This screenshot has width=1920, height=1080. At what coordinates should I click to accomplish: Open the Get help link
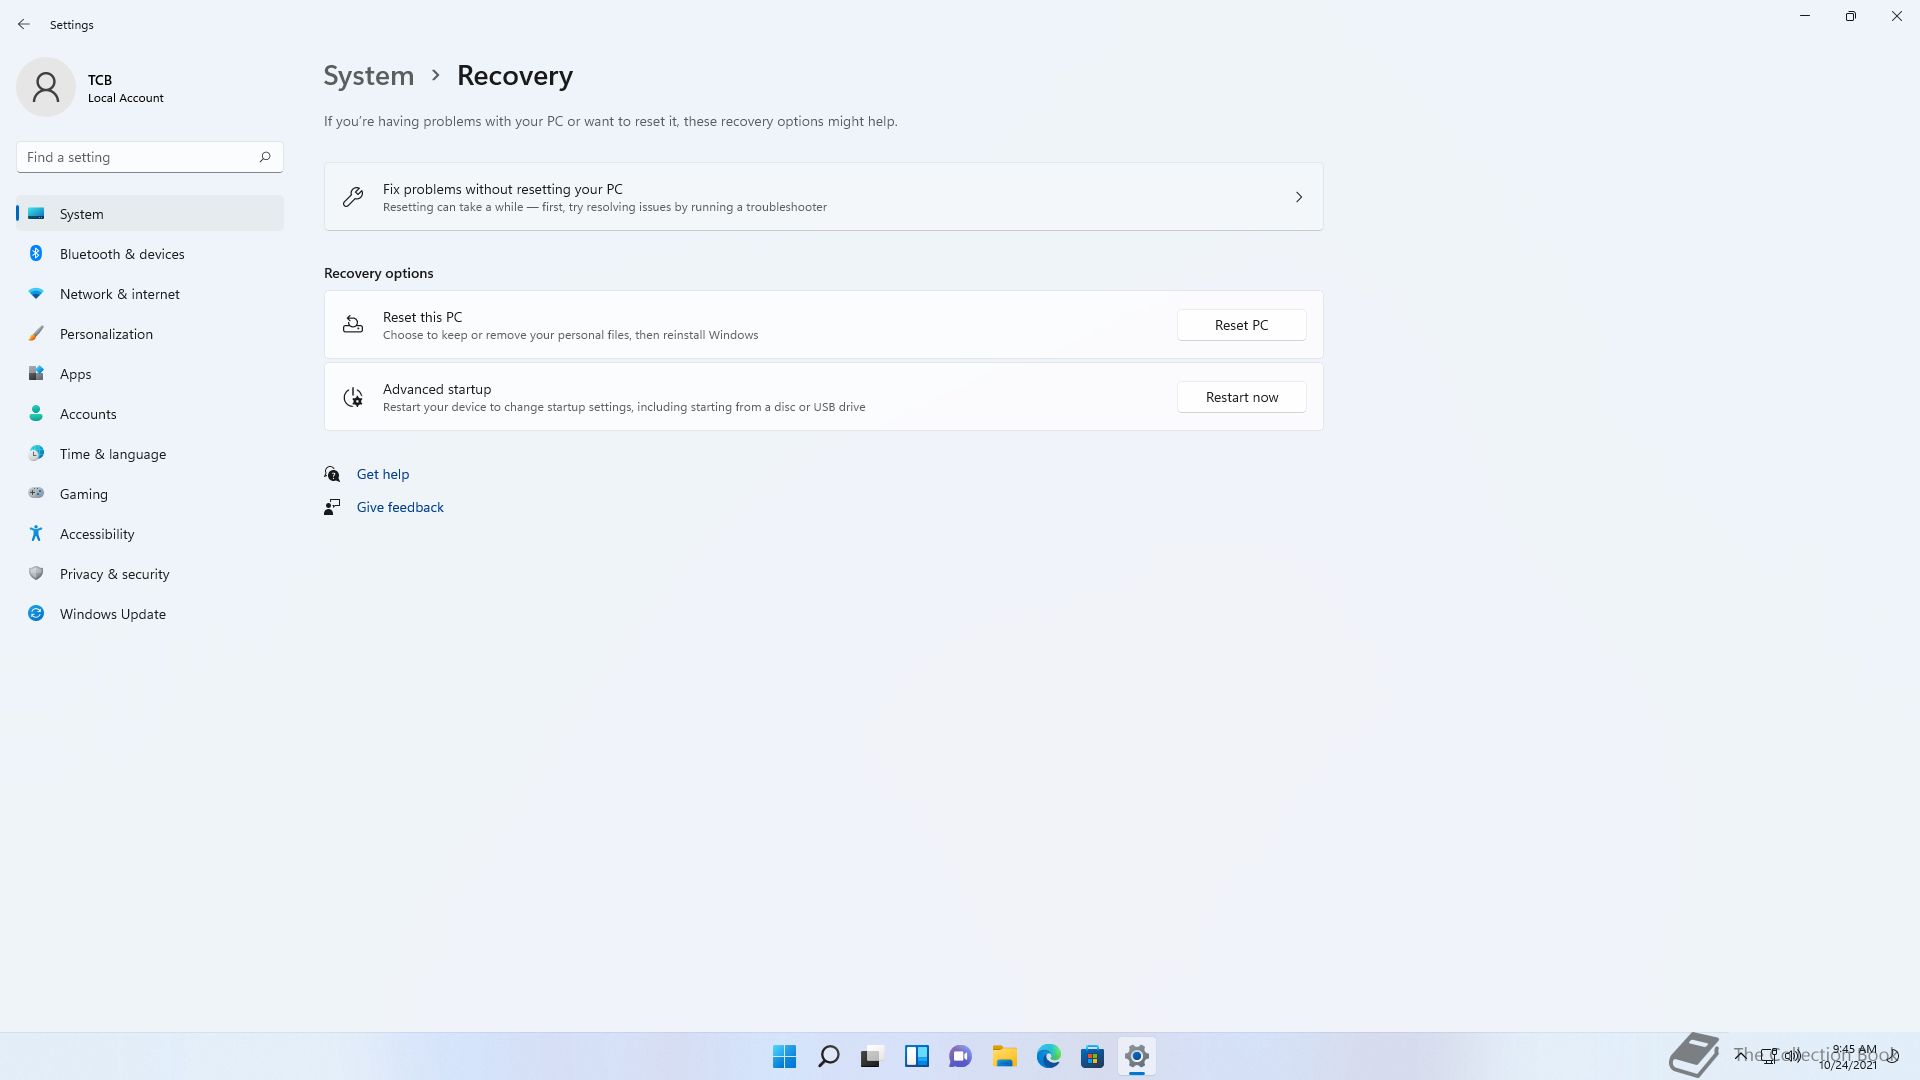click(383, 474)
